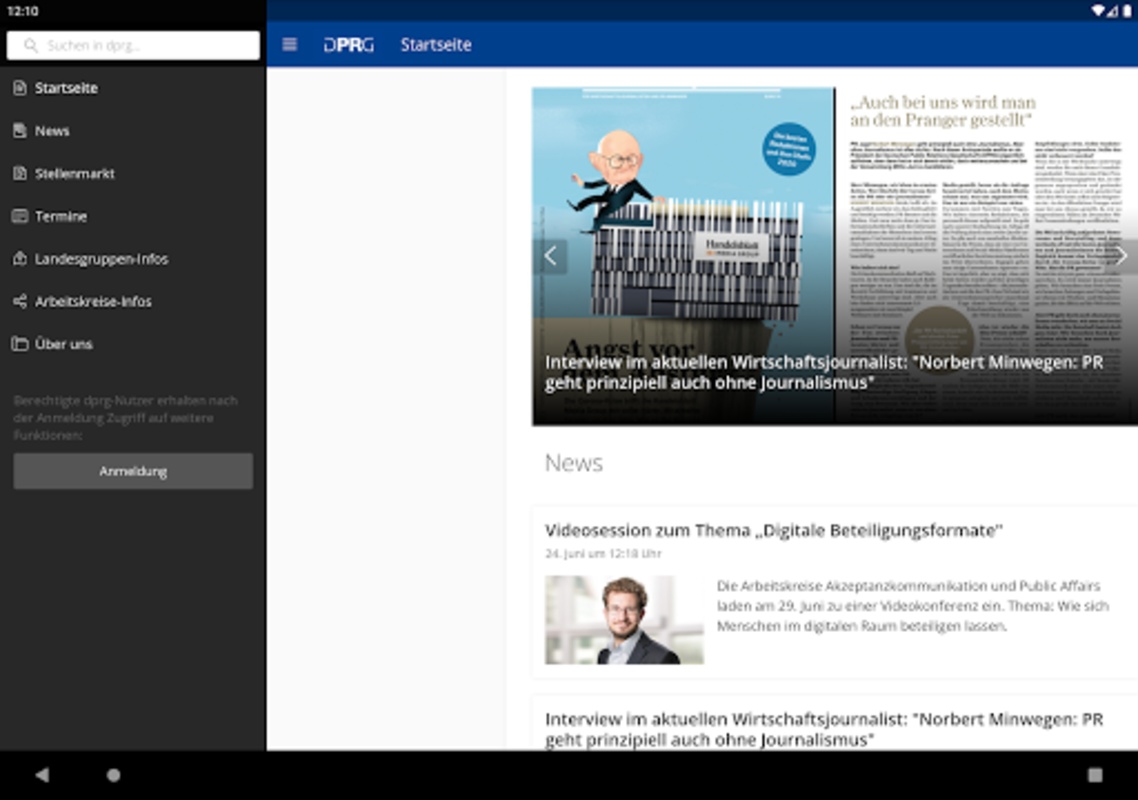Click the News sidebar icon
This screenshot has height=800, width=1138.
click(x=20, y=131)
